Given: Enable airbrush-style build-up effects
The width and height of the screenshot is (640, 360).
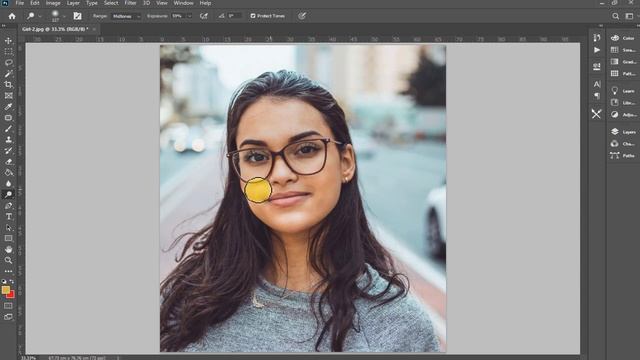Looking at the screenshot, I should tap(204, 16).
